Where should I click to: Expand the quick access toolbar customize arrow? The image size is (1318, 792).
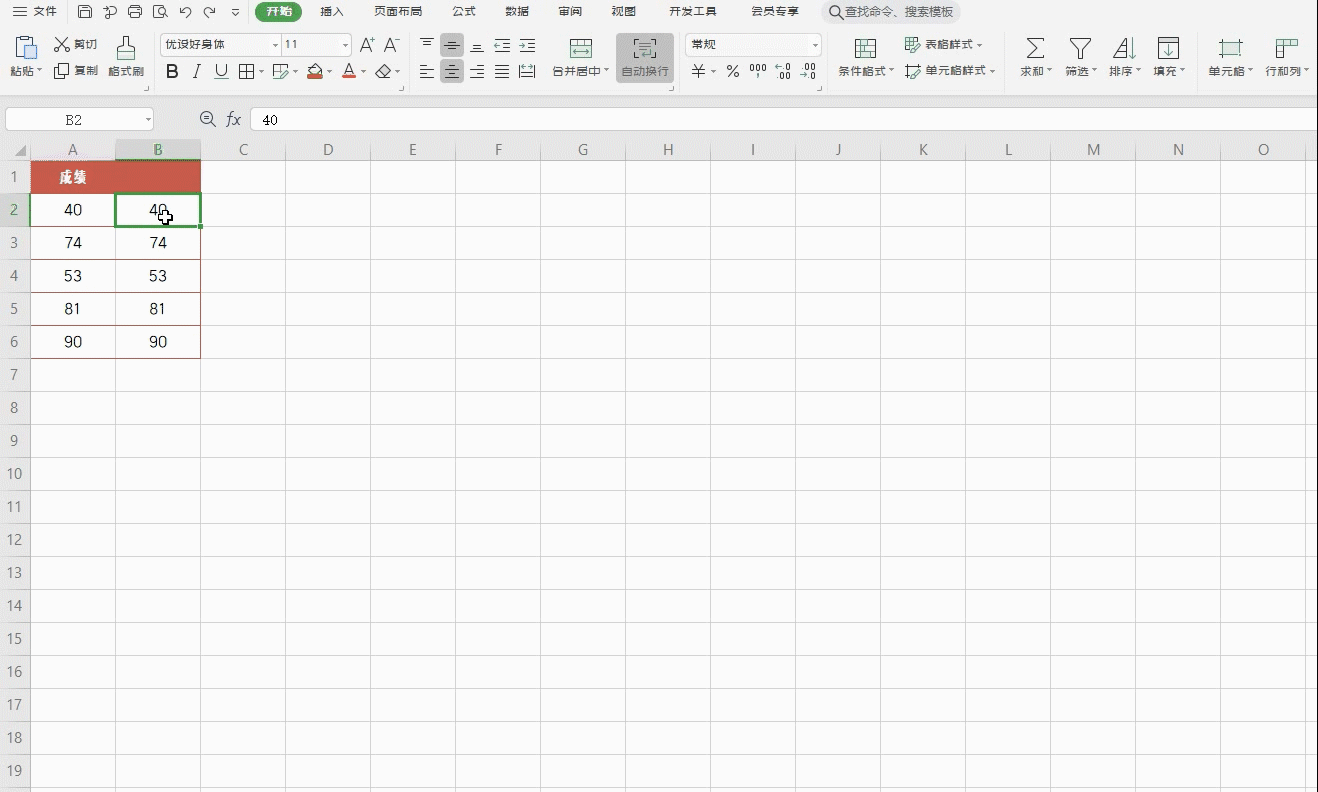click(x=235, y=12)
